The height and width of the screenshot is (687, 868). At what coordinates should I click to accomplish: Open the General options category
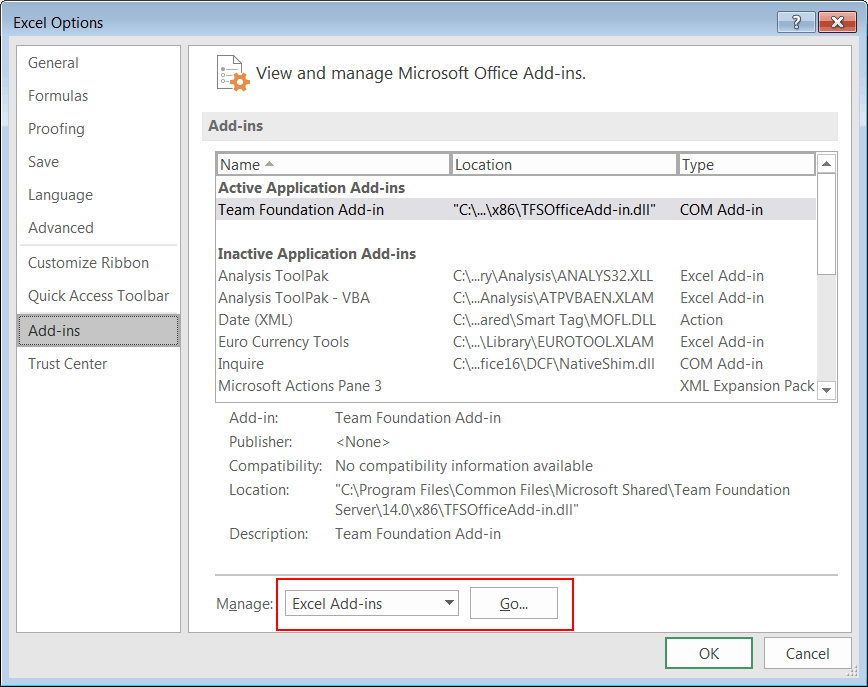54,63
